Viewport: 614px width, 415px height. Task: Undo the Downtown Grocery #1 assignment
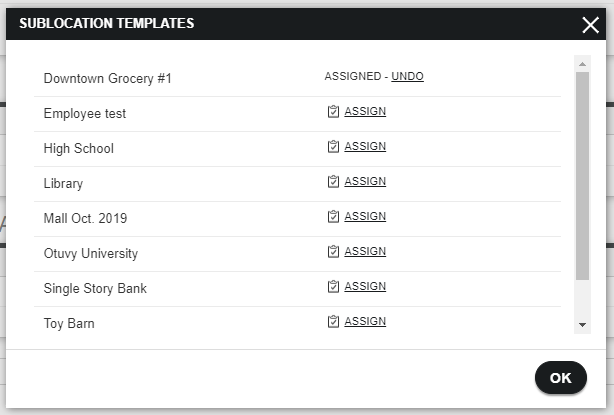tap(407, 76)
